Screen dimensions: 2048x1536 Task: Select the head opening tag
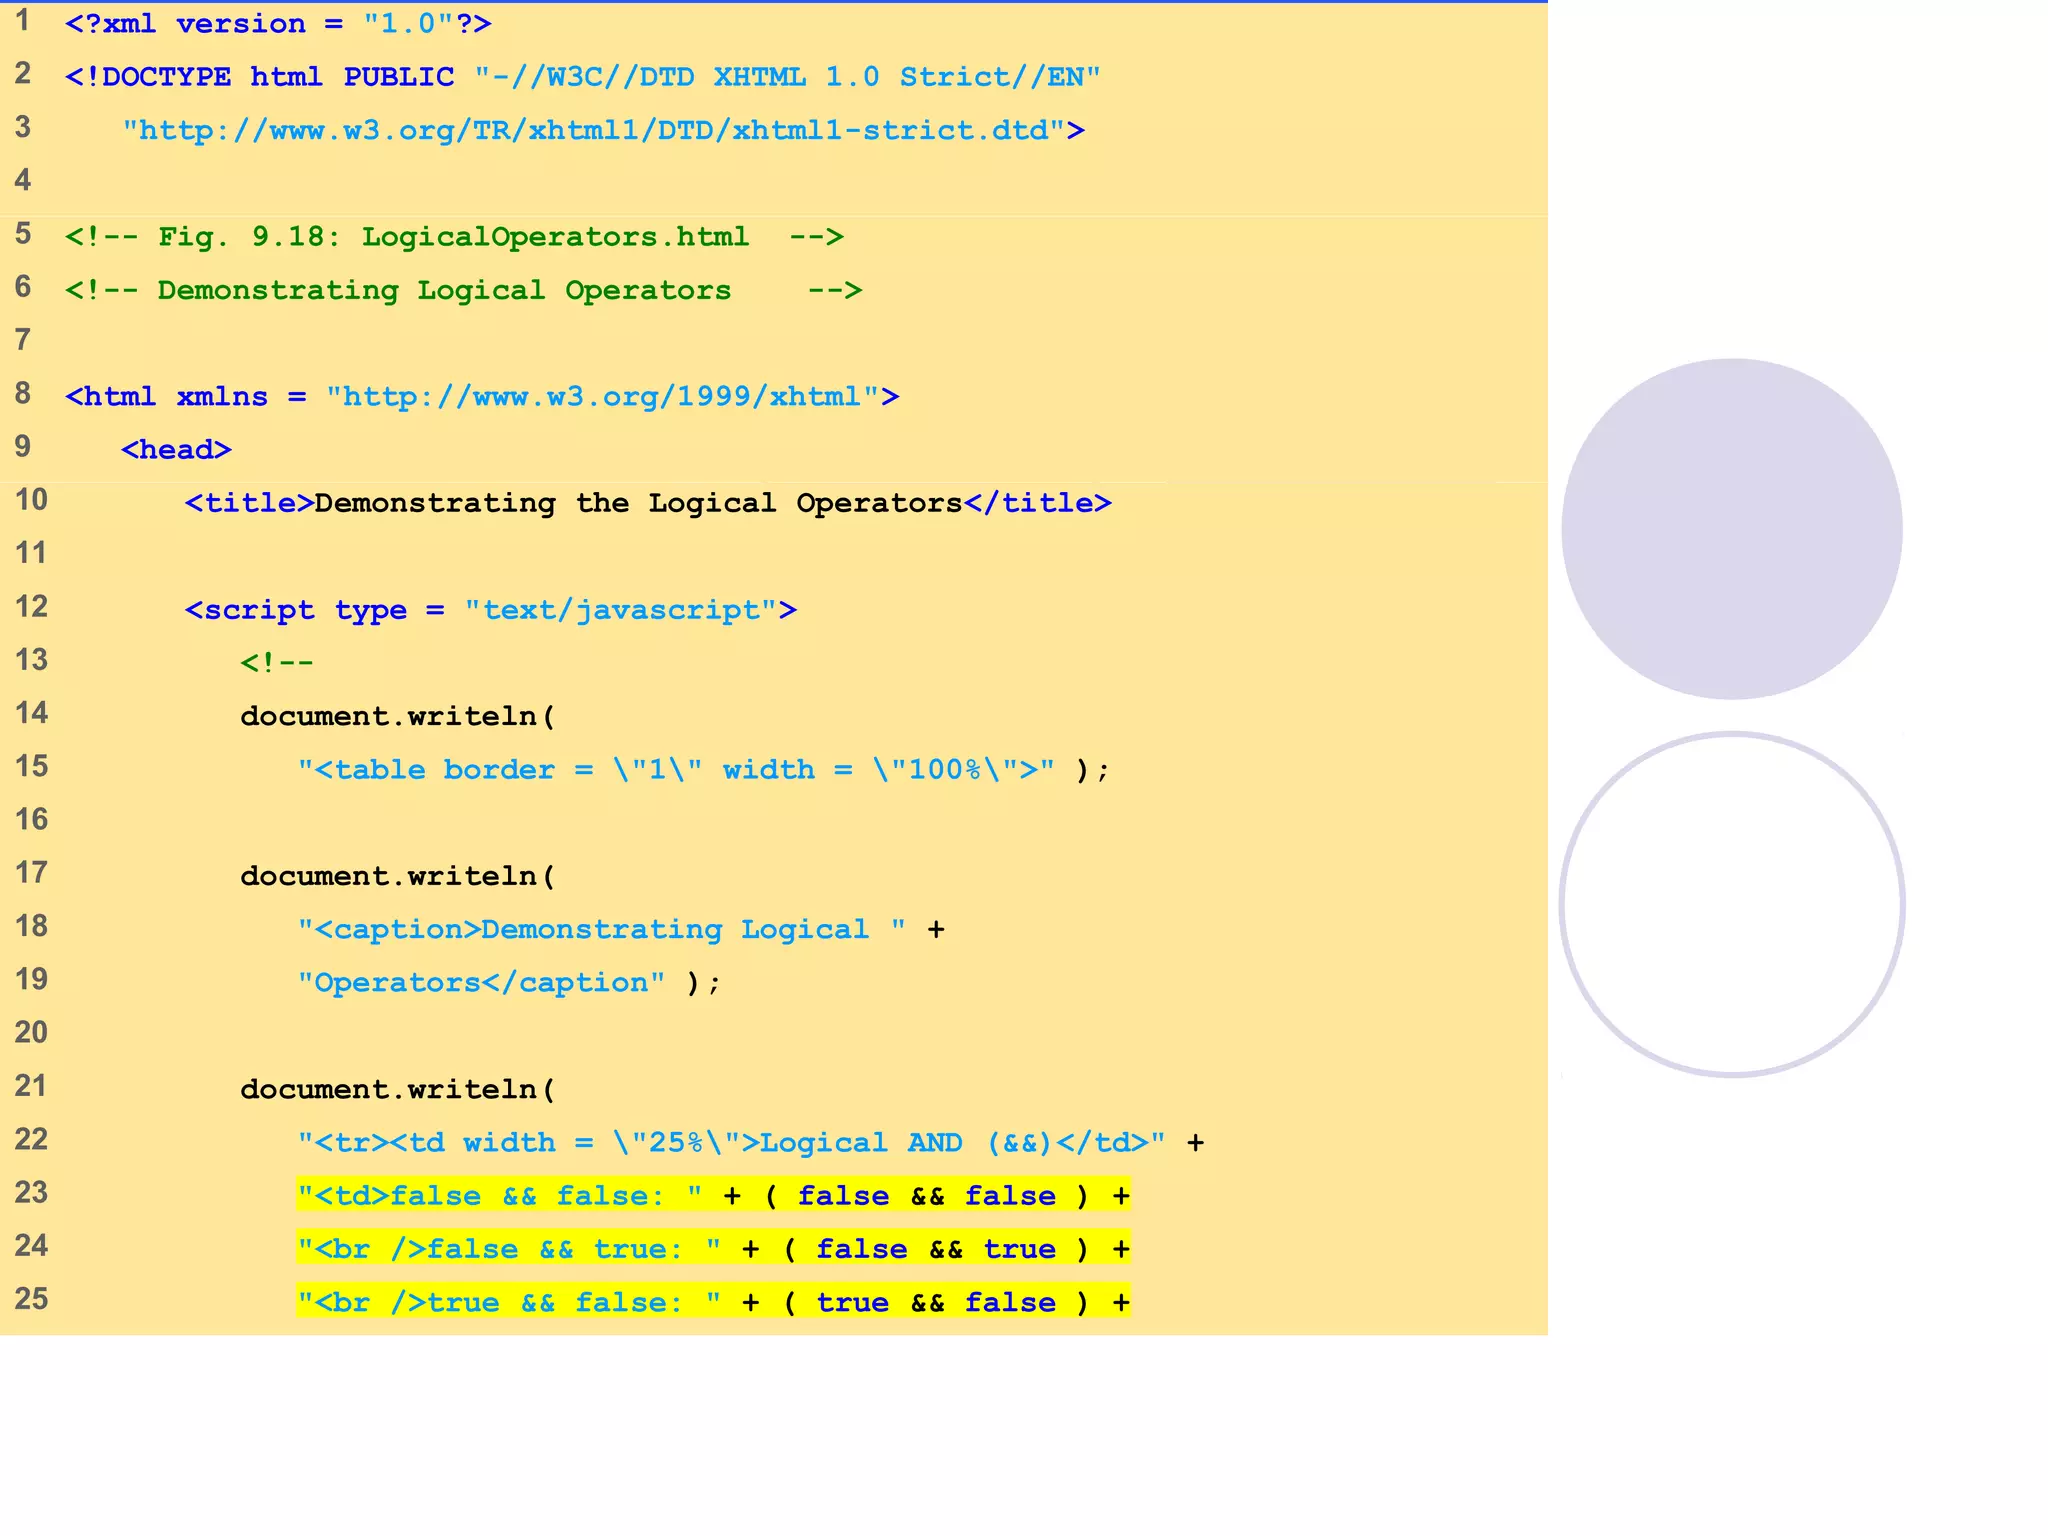point(177,450)
